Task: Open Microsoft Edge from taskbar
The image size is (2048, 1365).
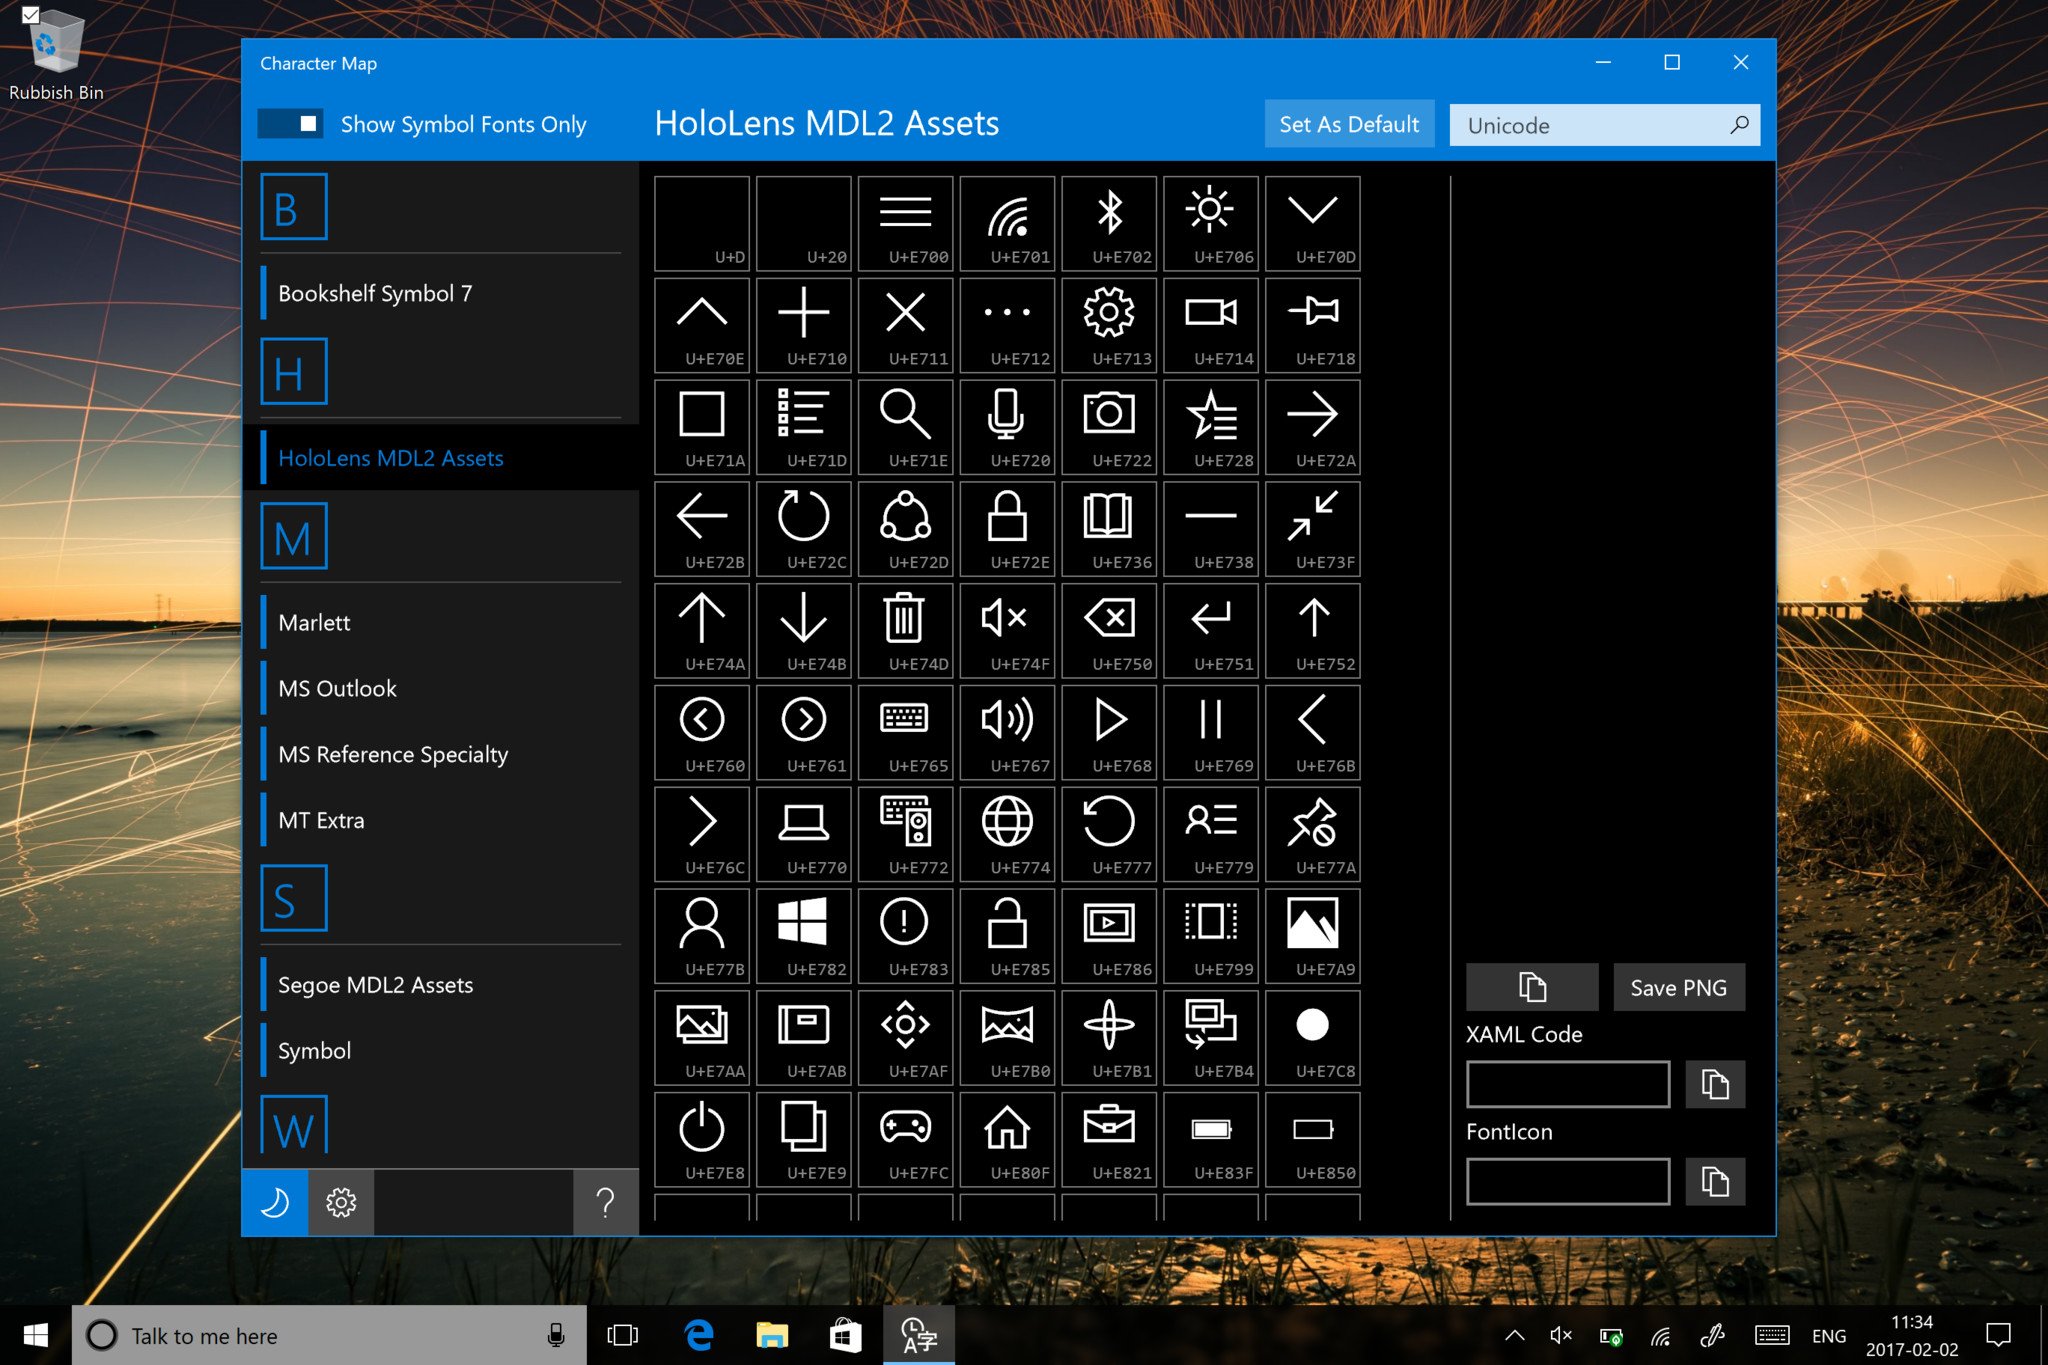Action: tap(698, 1335)
